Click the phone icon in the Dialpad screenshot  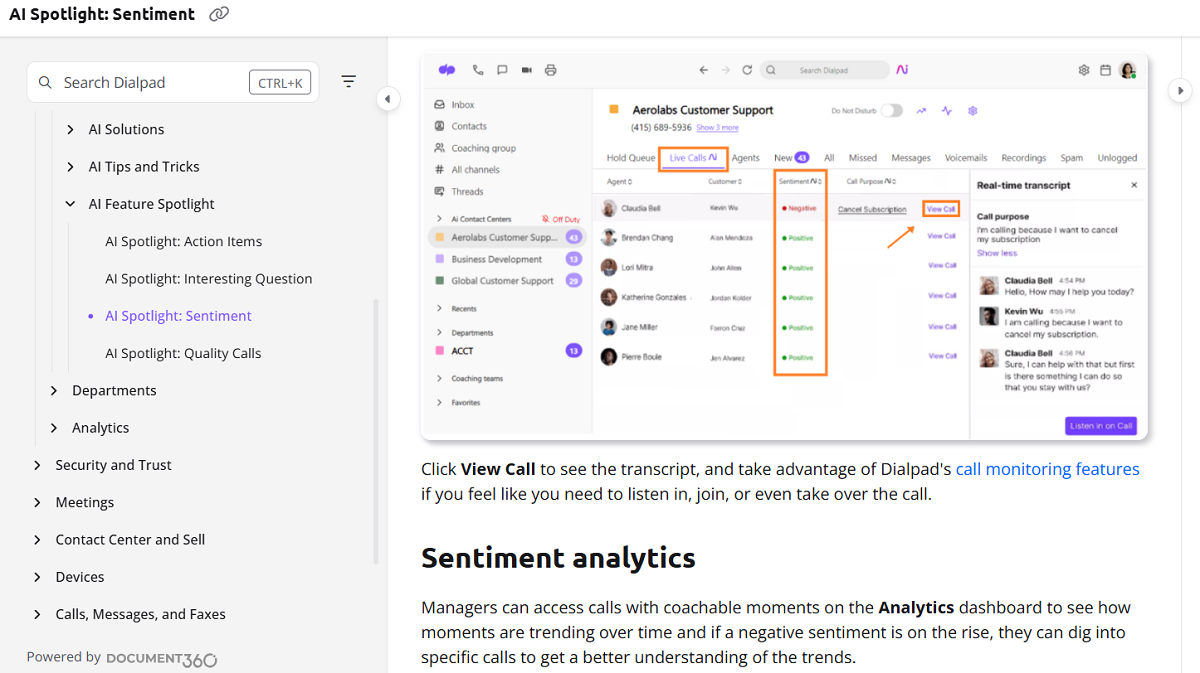tap(478, 70)
